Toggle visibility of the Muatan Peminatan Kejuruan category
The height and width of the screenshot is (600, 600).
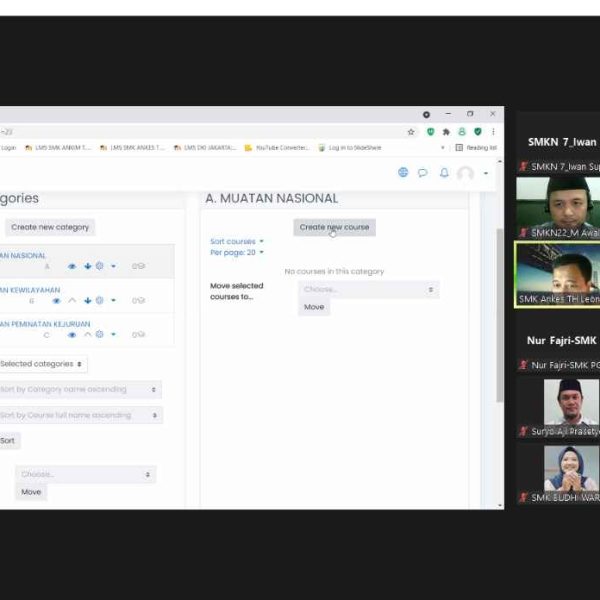click(x=72, y=335)
